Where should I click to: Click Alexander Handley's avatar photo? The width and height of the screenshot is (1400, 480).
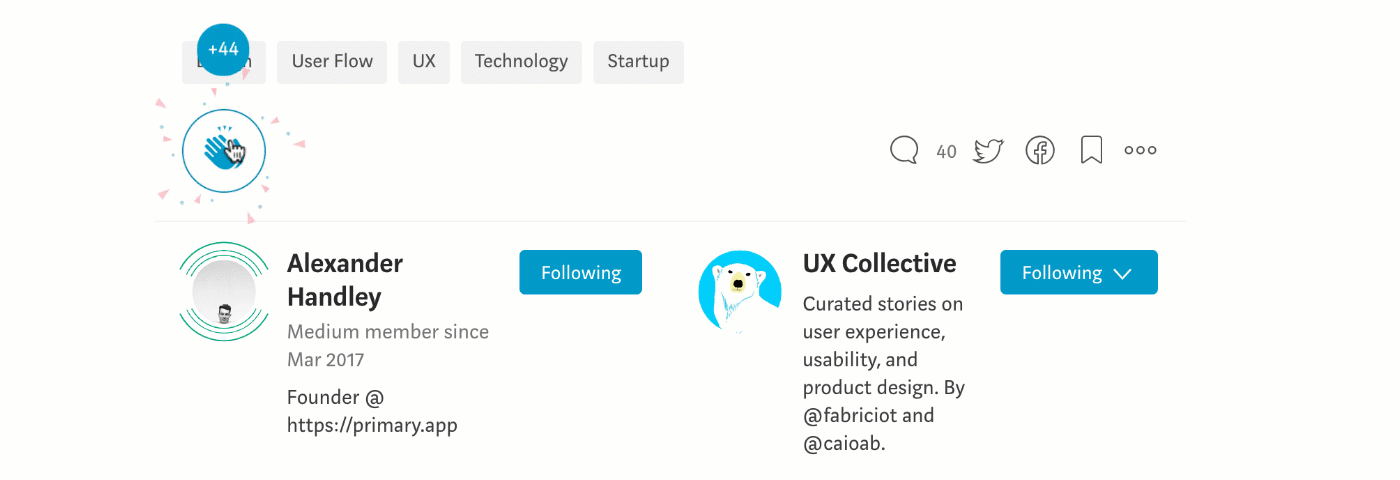pyautogui.click(x=224, y=292)
